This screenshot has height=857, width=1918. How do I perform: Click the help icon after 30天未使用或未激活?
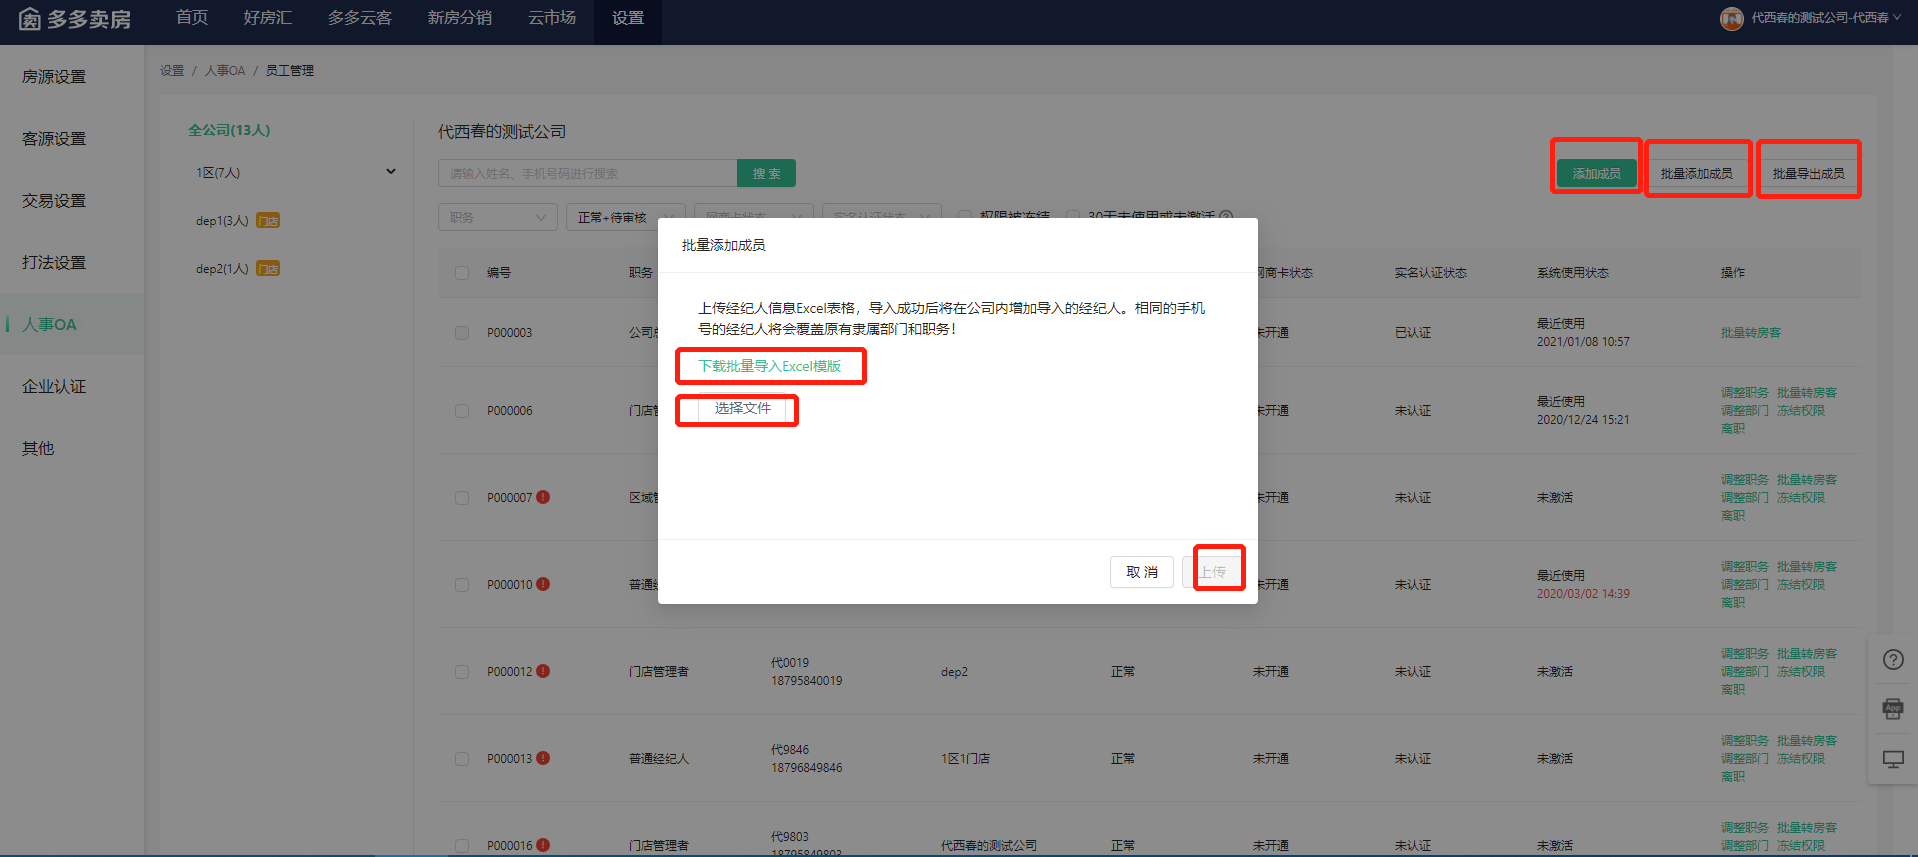coord(1226,216)
